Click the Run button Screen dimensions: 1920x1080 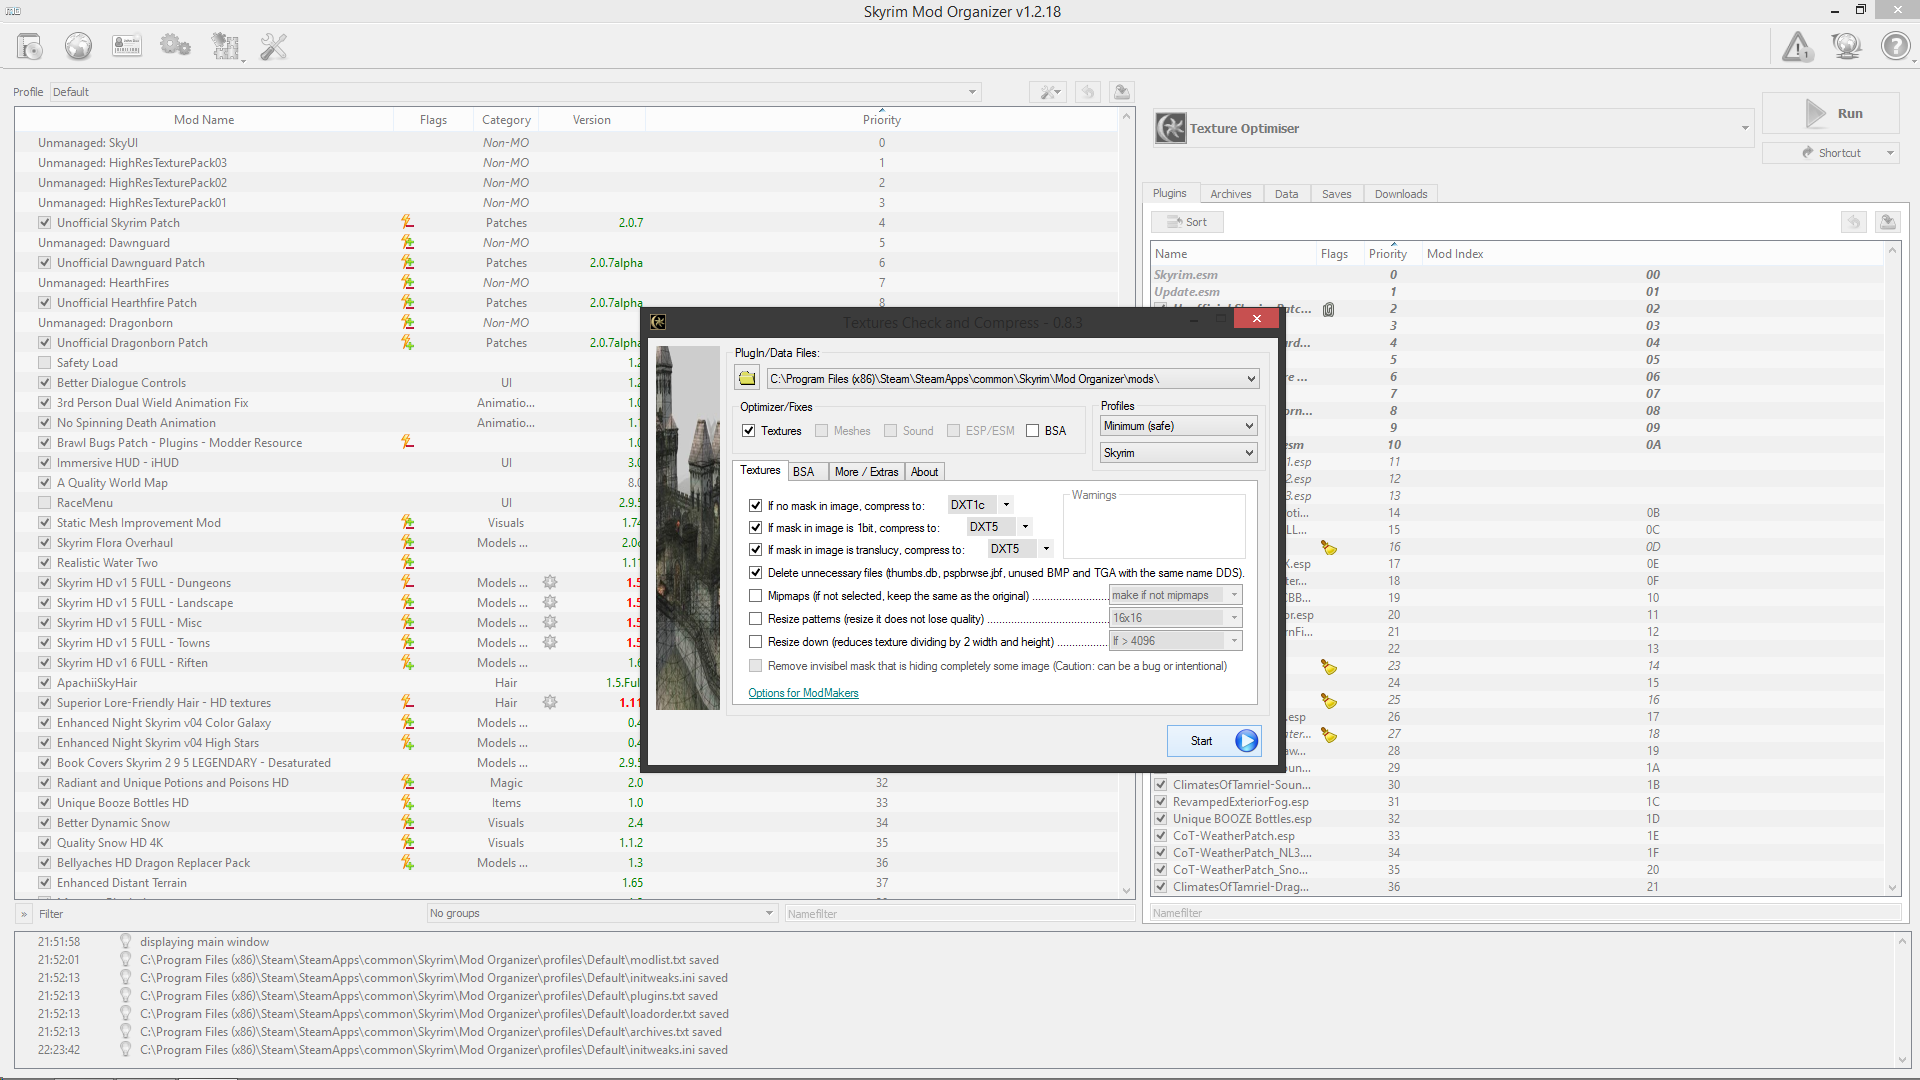tap(1831, 114)
